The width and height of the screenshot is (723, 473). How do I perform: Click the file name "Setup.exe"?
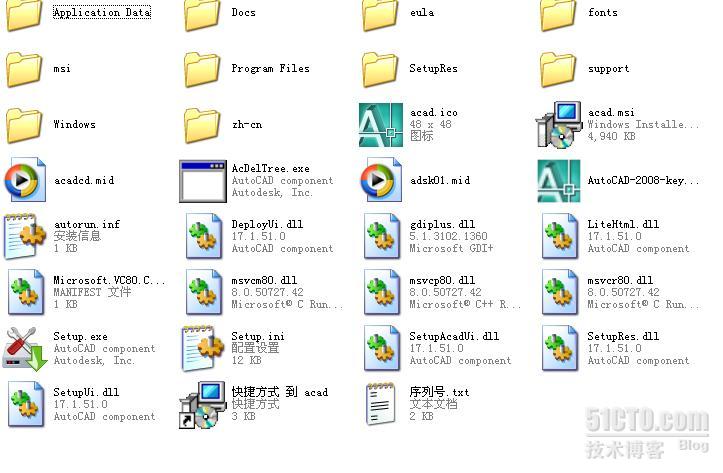click(80, 336)
